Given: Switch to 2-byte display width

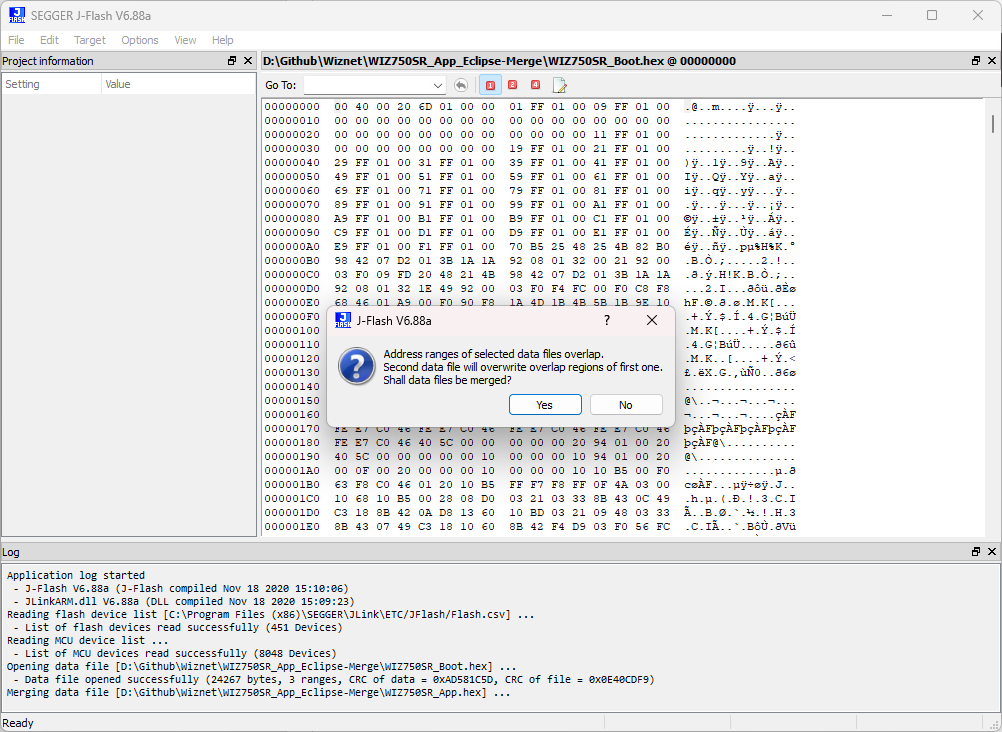Looking at the screenshot, I should (x=513, y=85).
